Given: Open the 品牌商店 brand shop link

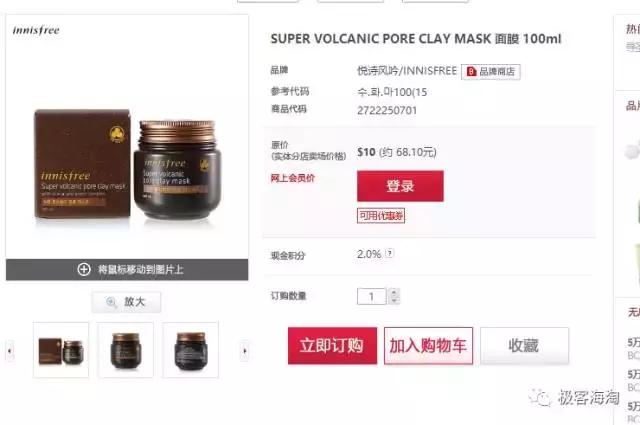Looking at the screenshot, I should click(491, 72).
